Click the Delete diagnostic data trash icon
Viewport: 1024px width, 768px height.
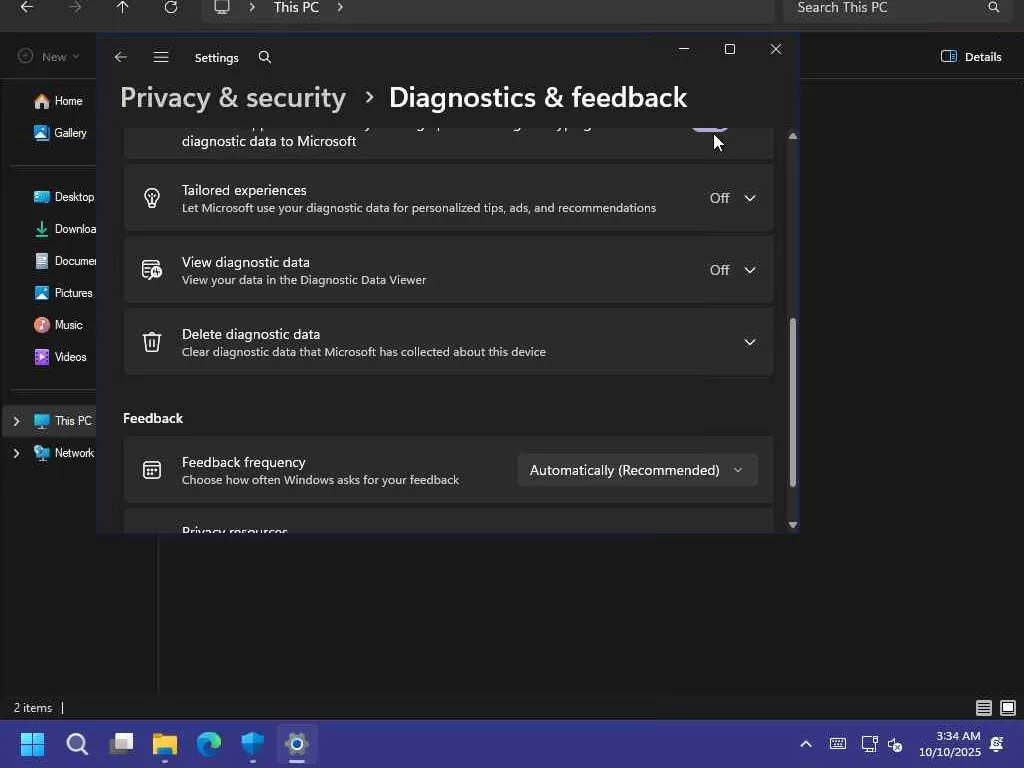pos(152,342)
